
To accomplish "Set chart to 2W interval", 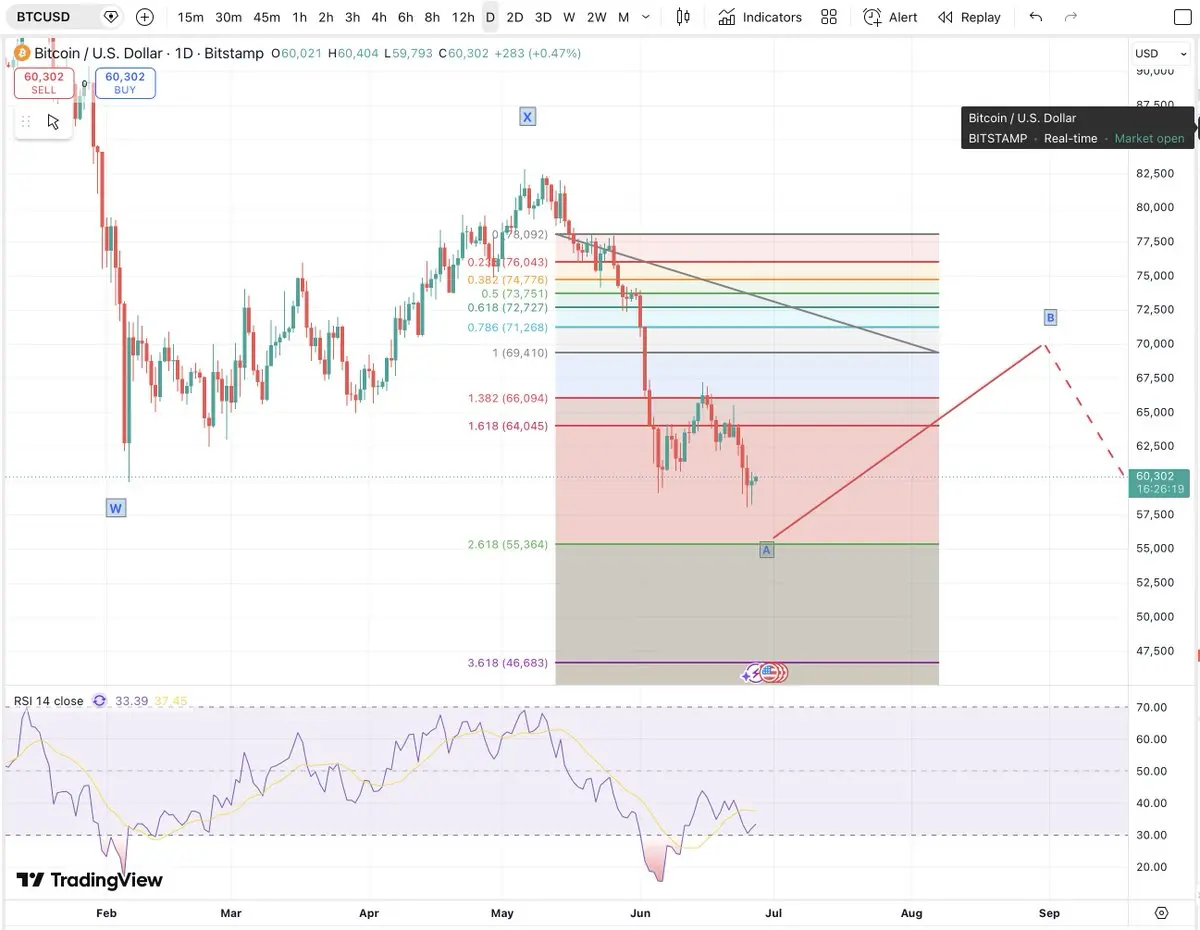I will [596, 17].
